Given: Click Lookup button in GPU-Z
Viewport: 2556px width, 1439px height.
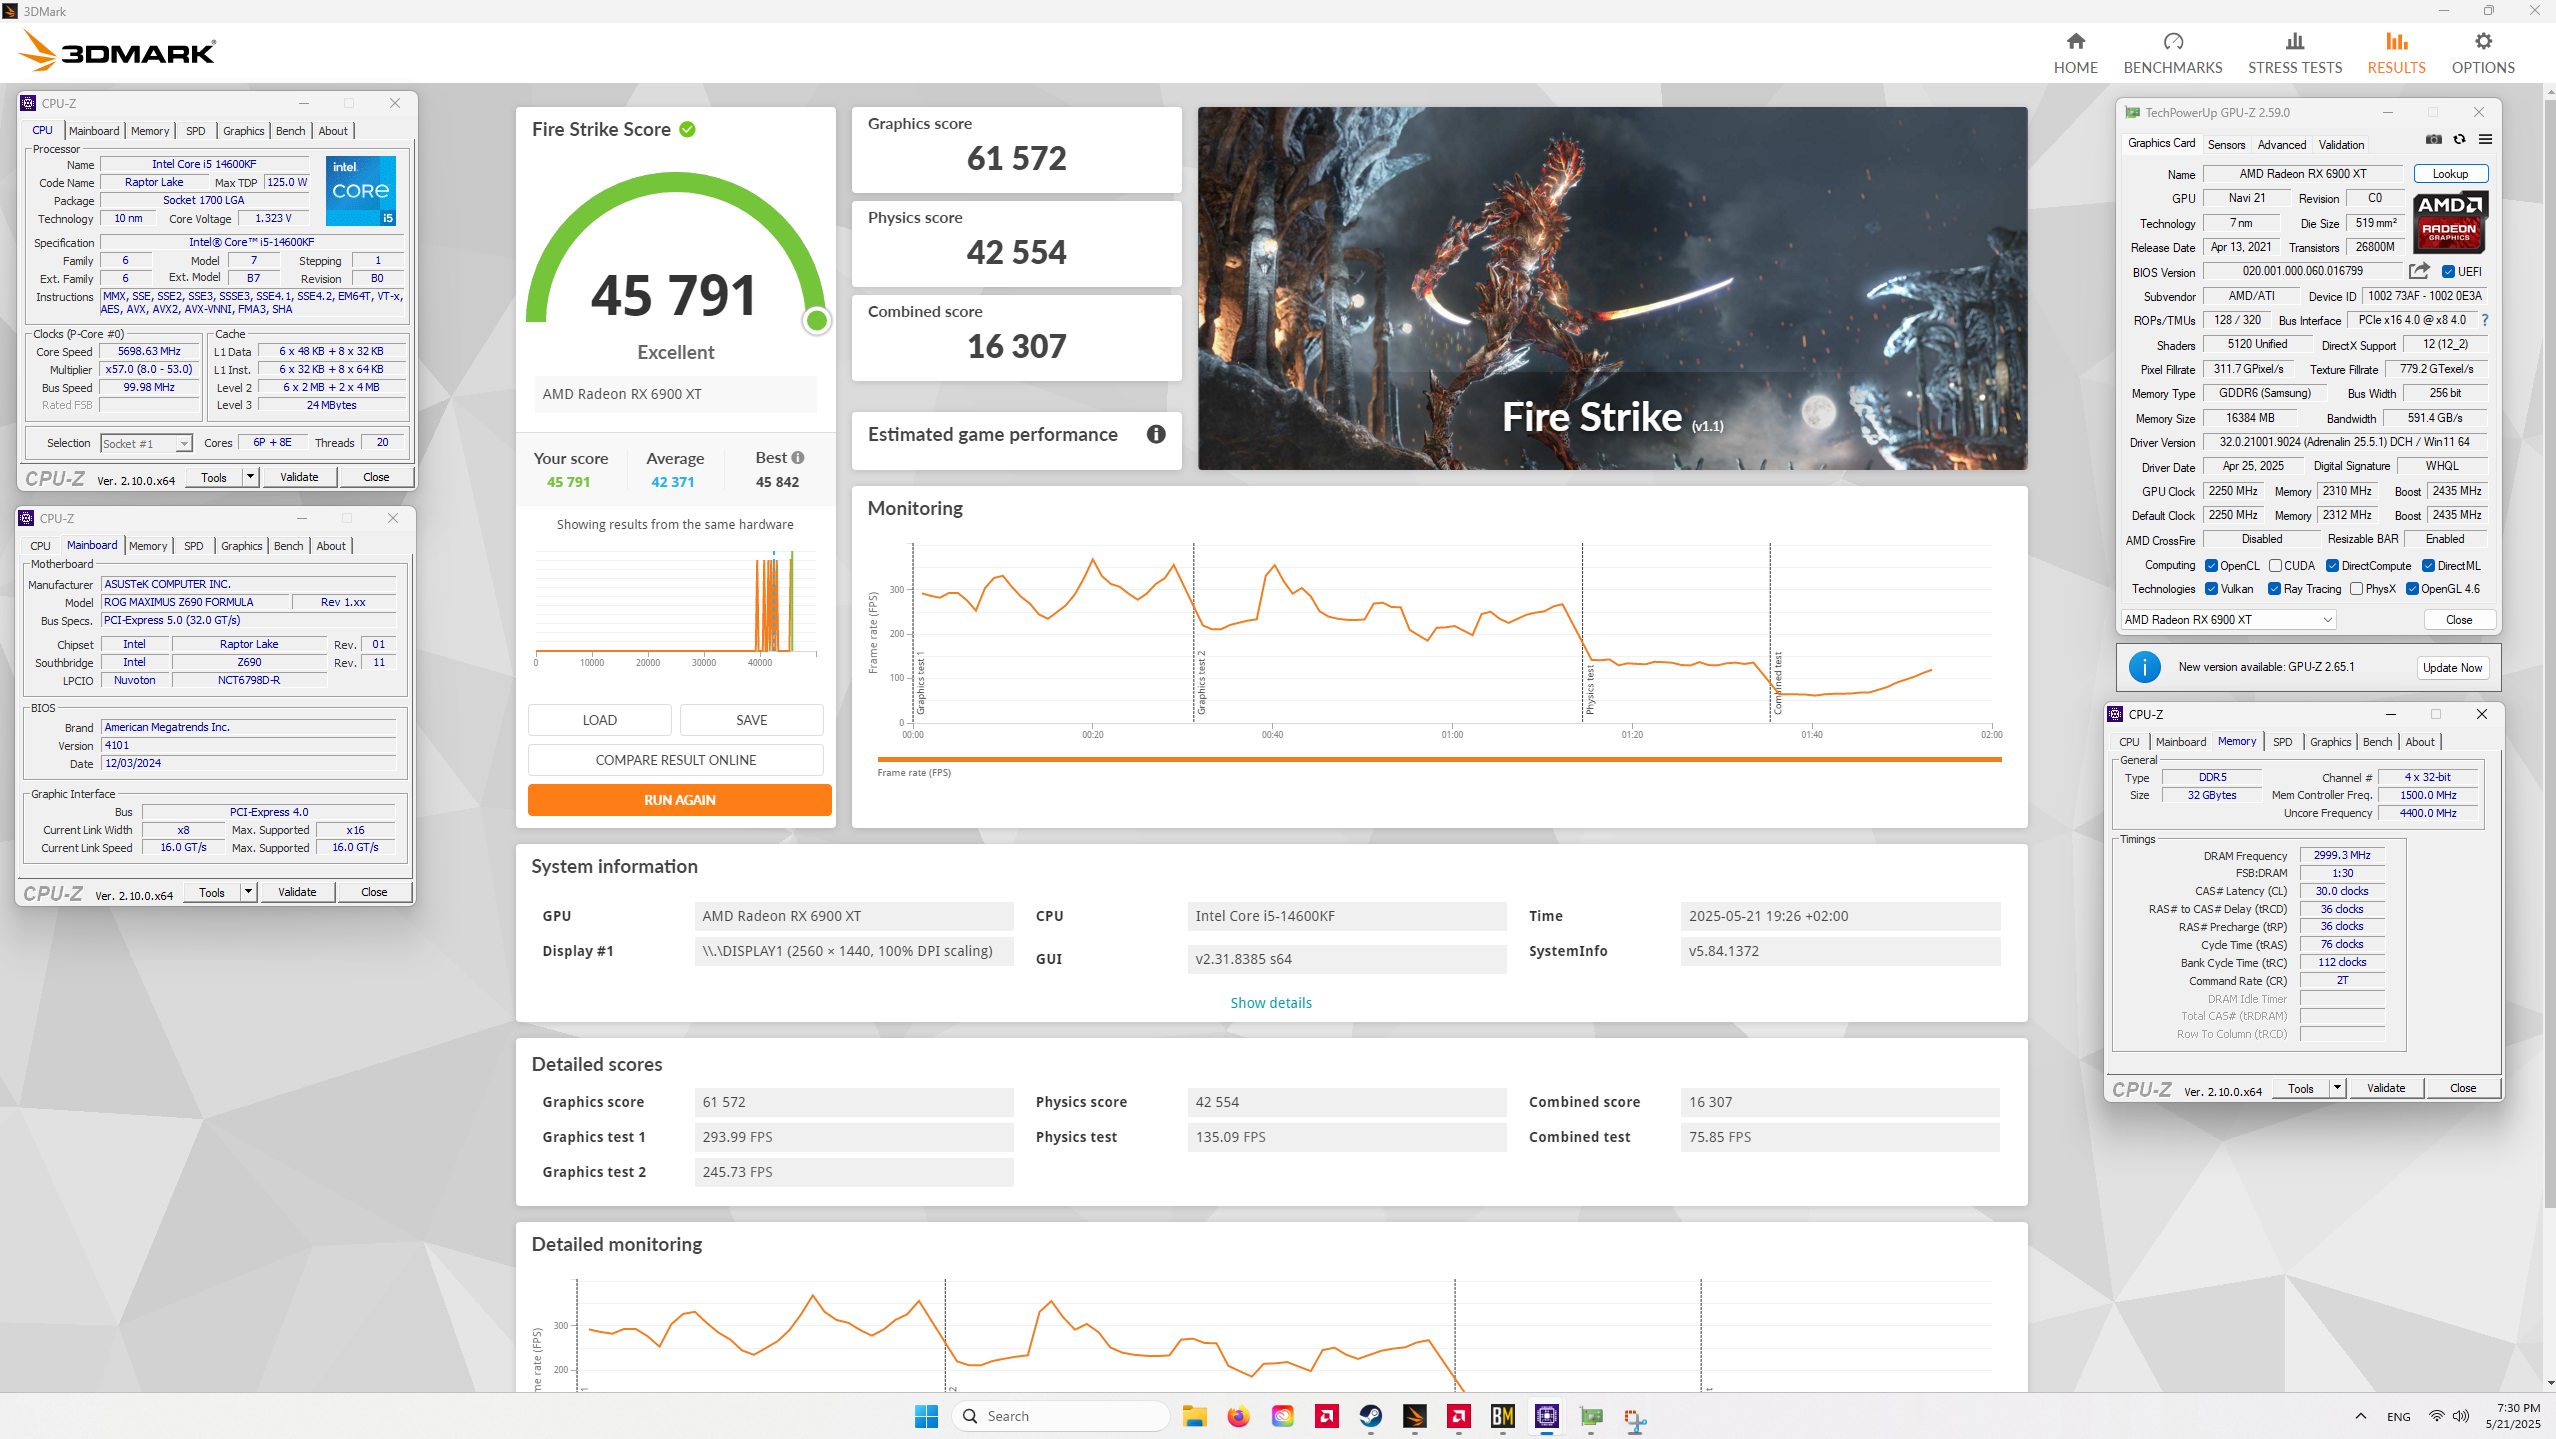Looking at the screenshot, I should (x=2449, y=174).
